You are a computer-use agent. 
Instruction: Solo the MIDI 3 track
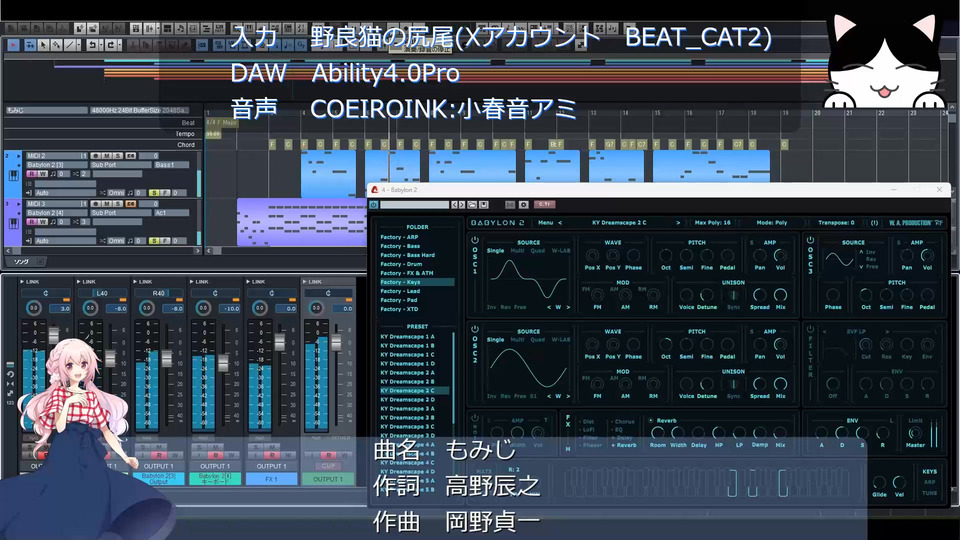(x=118, y=204)
